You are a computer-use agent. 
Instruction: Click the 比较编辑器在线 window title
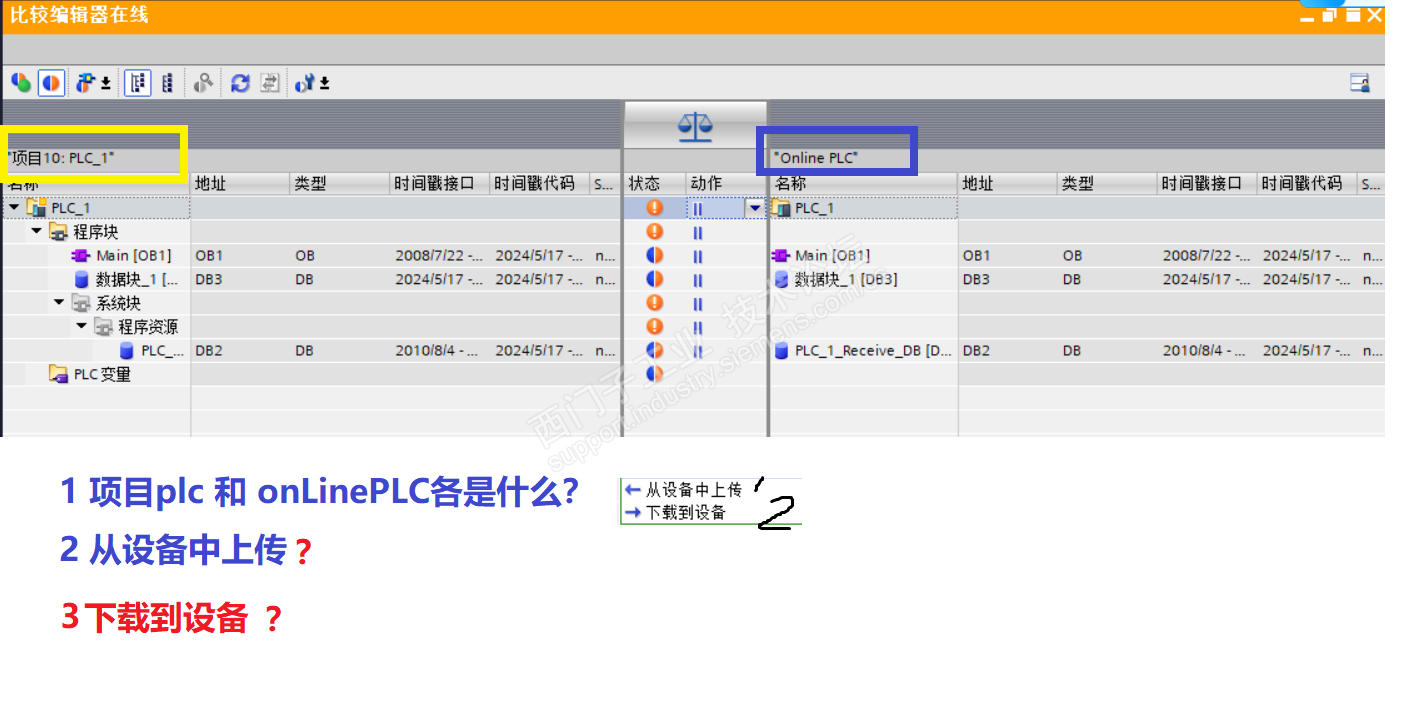tap(79, 15)
